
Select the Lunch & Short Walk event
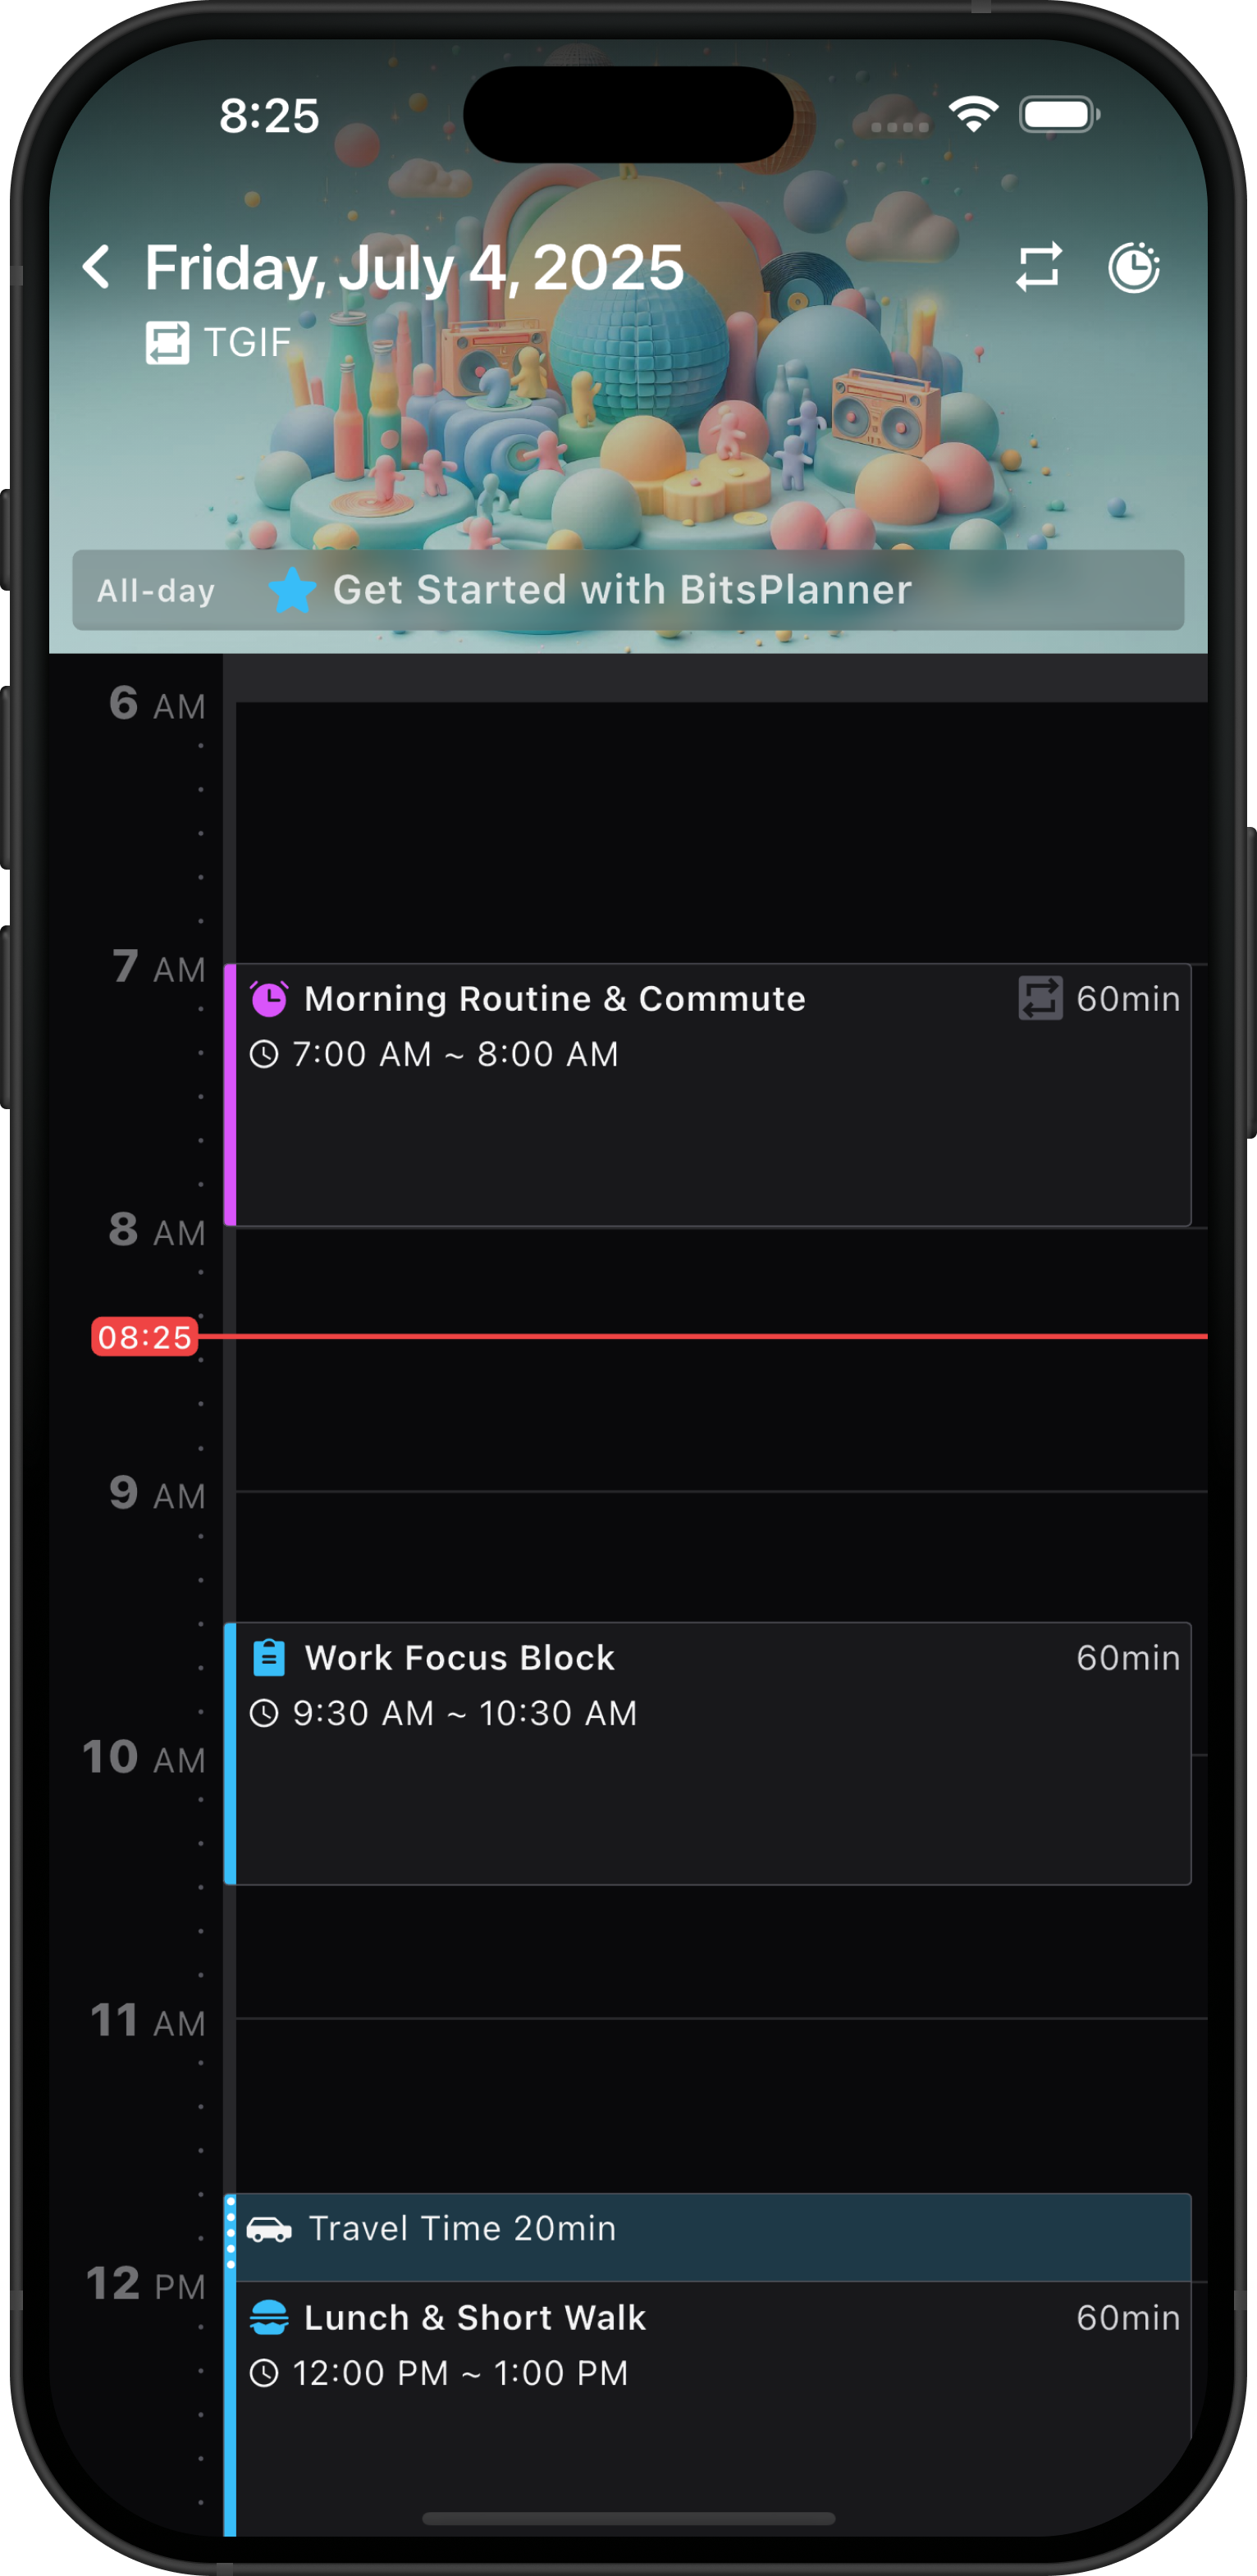tap(710, 2400)
